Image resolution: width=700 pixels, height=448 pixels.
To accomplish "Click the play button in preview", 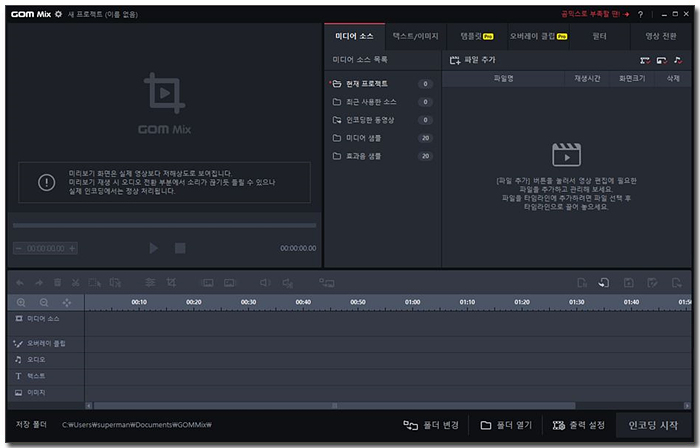I will (x=154, y=248).
